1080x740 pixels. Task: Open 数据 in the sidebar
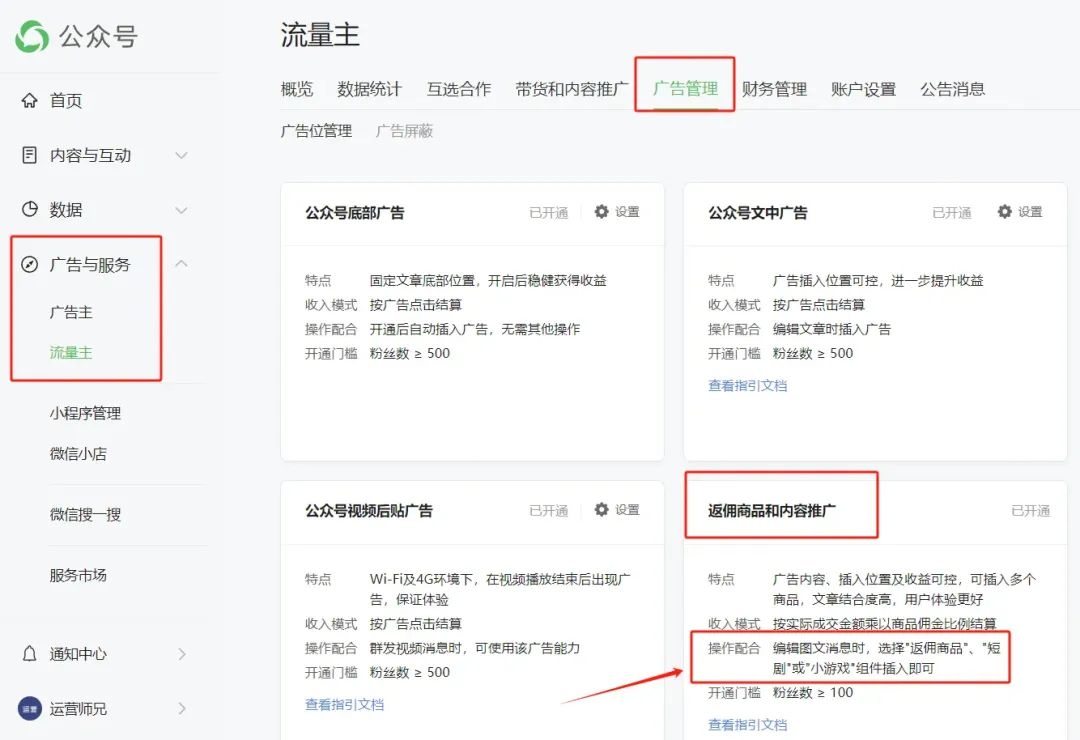[66, 209]
